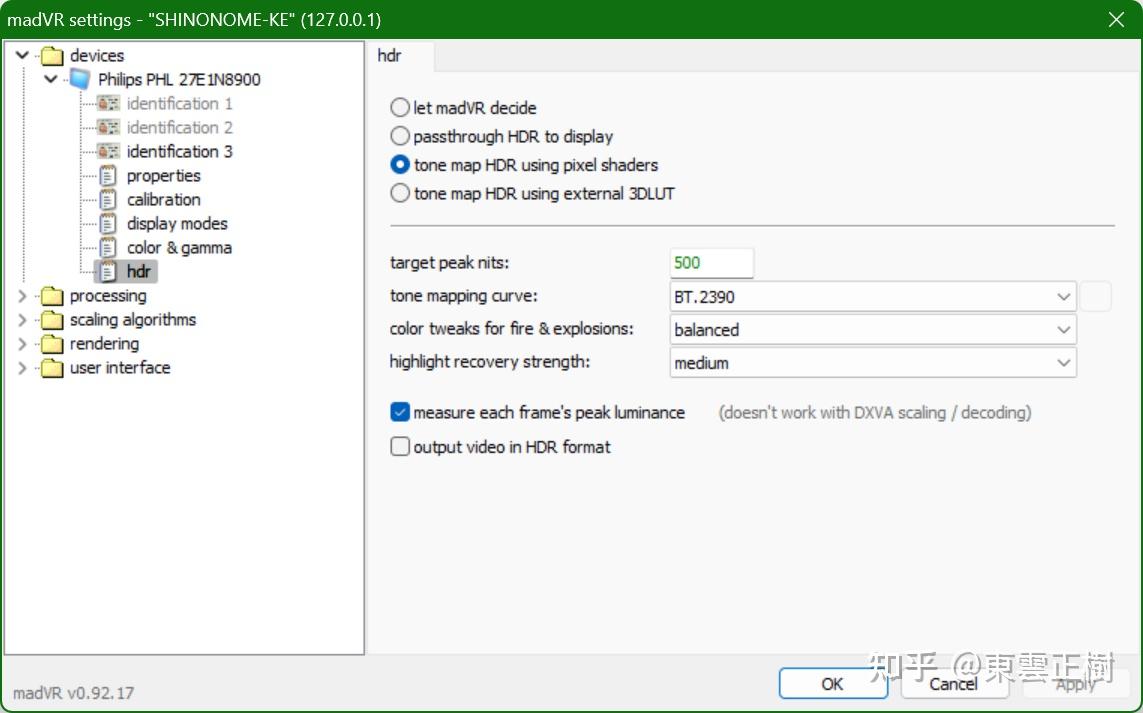Screen dimensions: 1143x713
Task: Select the 'hdr' tree entry label
Action: 139,272
